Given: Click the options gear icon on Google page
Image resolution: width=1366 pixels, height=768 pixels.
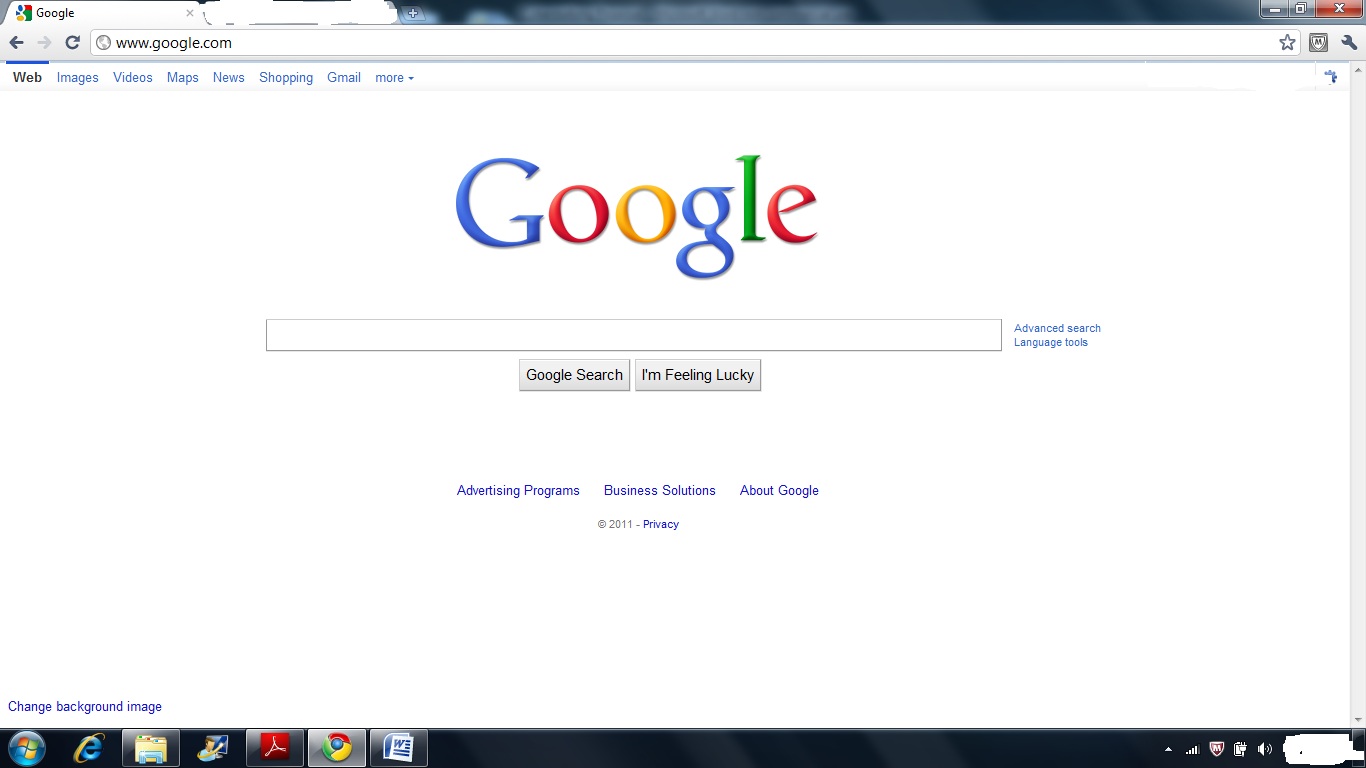Looking at the screenshot, I should tap(1330, 77).
